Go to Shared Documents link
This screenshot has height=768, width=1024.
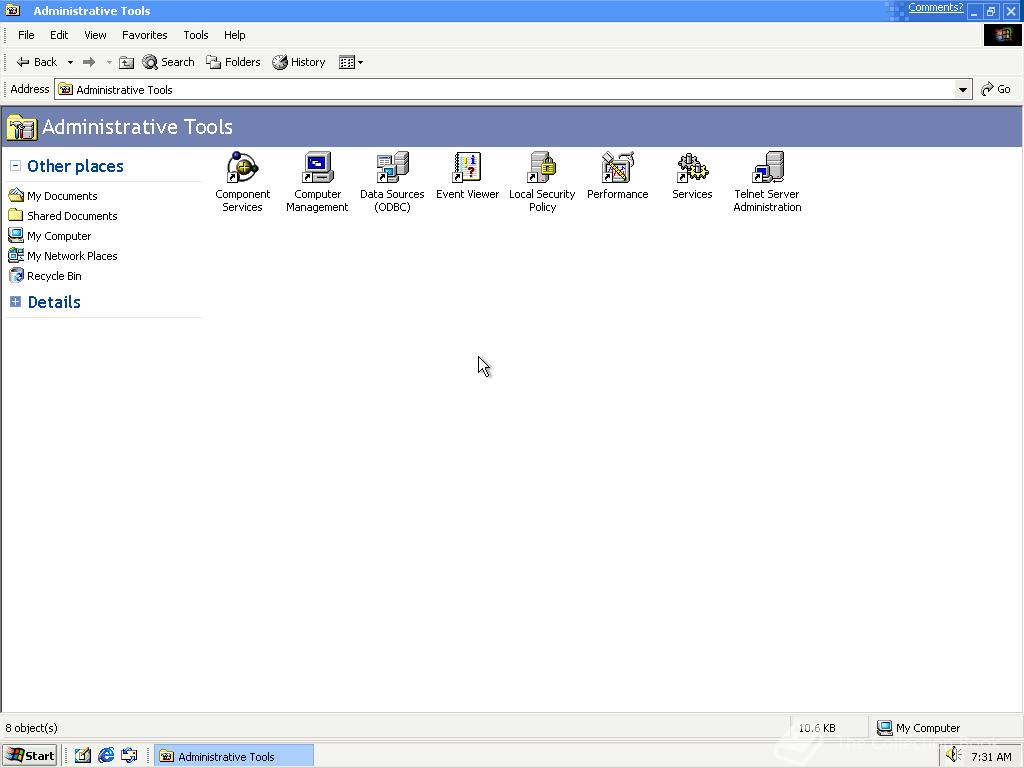tap(63, 216)
